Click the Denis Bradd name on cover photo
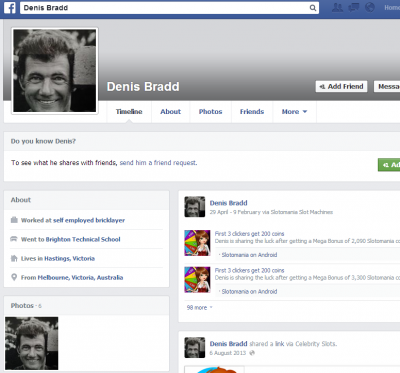400x373 pixels. coord(143,87)
